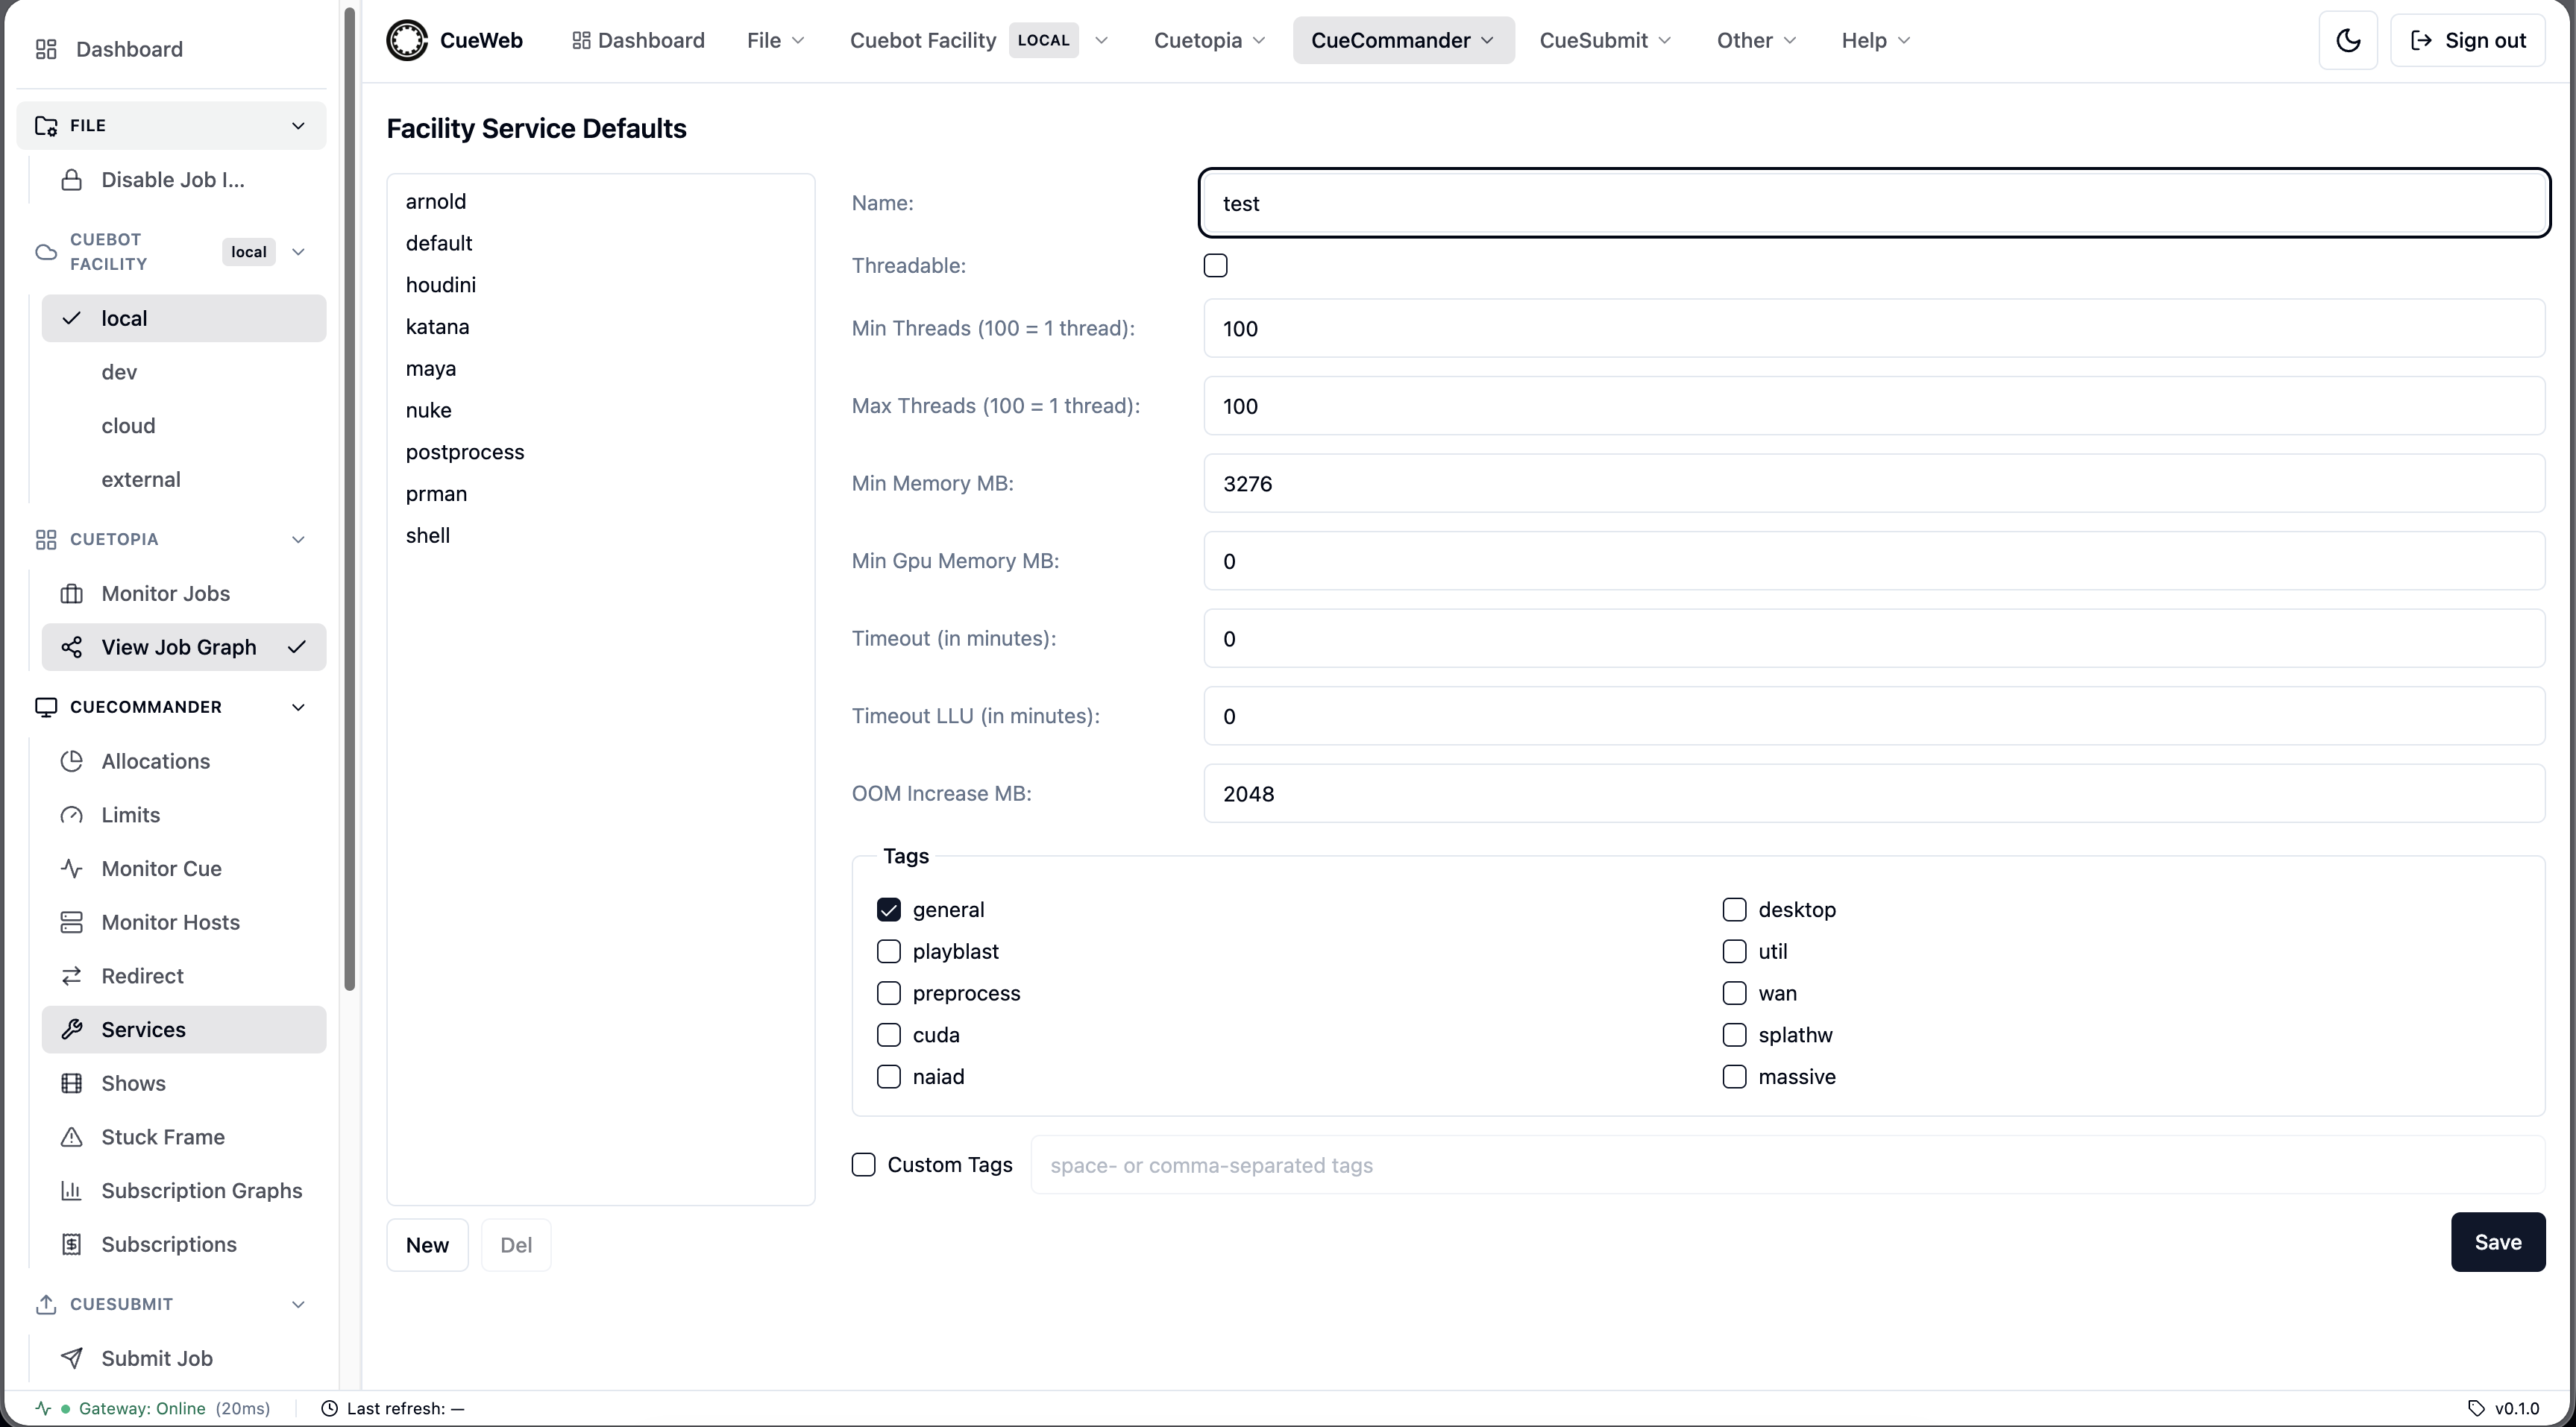Check the playblast tag
Screen dimensions: 2576x1427
[888, 951]
